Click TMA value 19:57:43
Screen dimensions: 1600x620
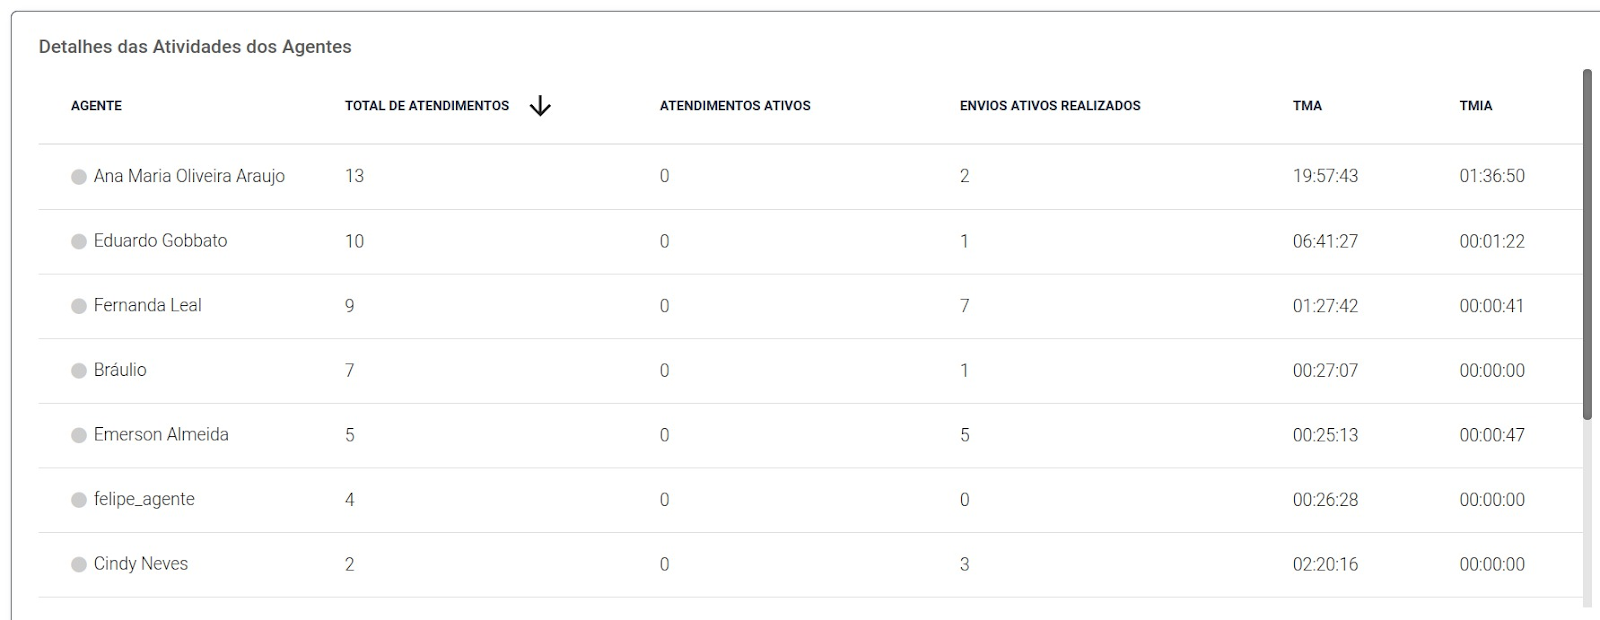[1325, 176]
